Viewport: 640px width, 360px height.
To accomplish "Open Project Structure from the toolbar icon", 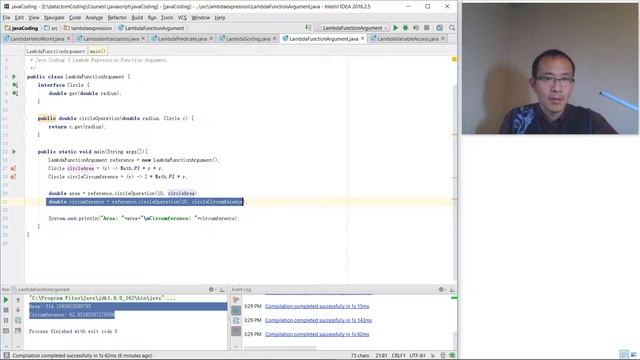I will 439,28.
